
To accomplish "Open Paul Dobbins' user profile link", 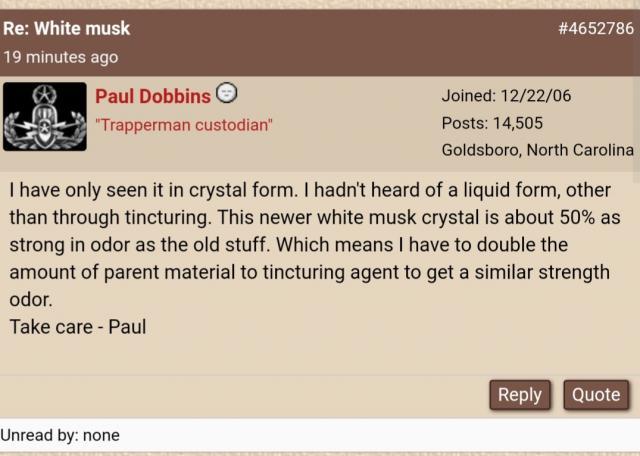I will 153,96.
